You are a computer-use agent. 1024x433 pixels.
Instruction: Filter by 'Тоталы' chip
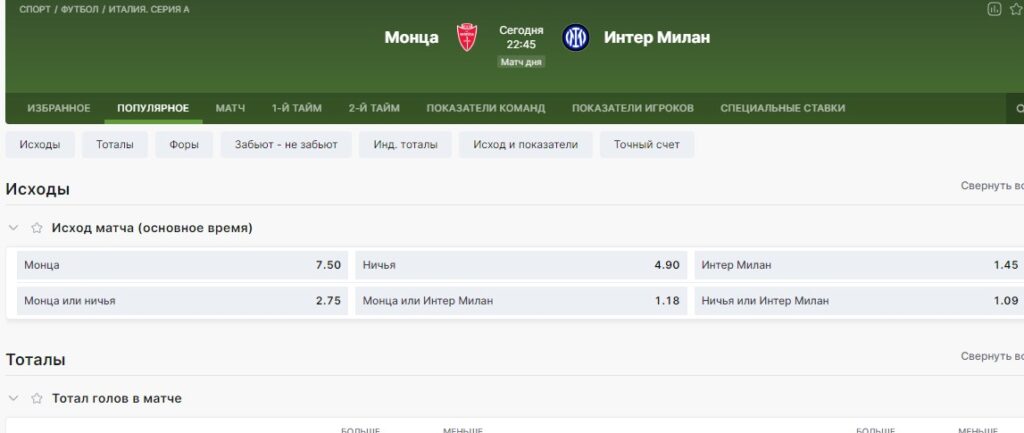115,145
